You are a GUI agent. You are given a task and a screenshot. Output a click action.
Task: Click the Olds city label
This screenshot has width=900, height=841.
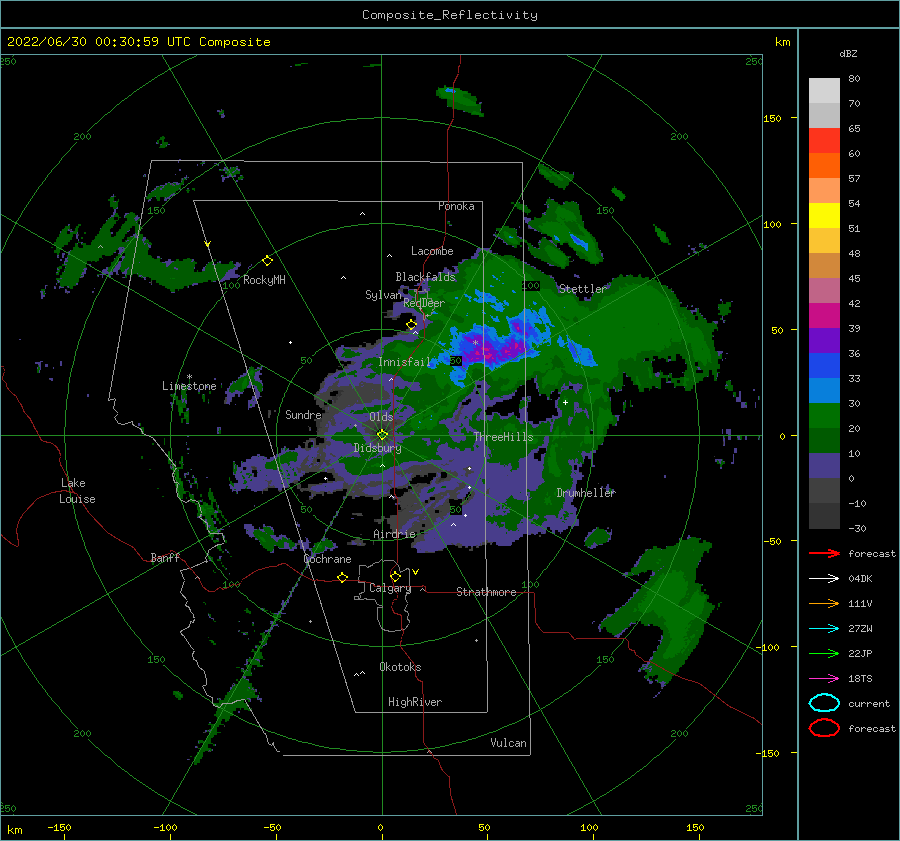[381, 417]
